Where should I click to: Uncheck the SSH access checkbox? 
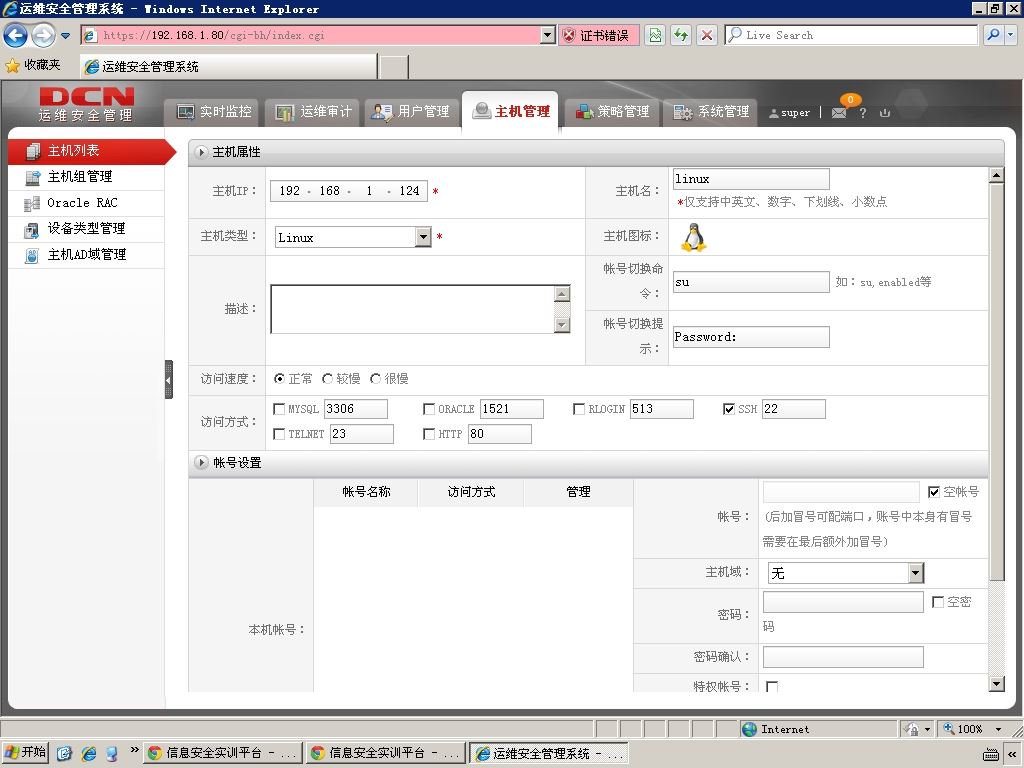pyautogui.click(x=729, y=409)
